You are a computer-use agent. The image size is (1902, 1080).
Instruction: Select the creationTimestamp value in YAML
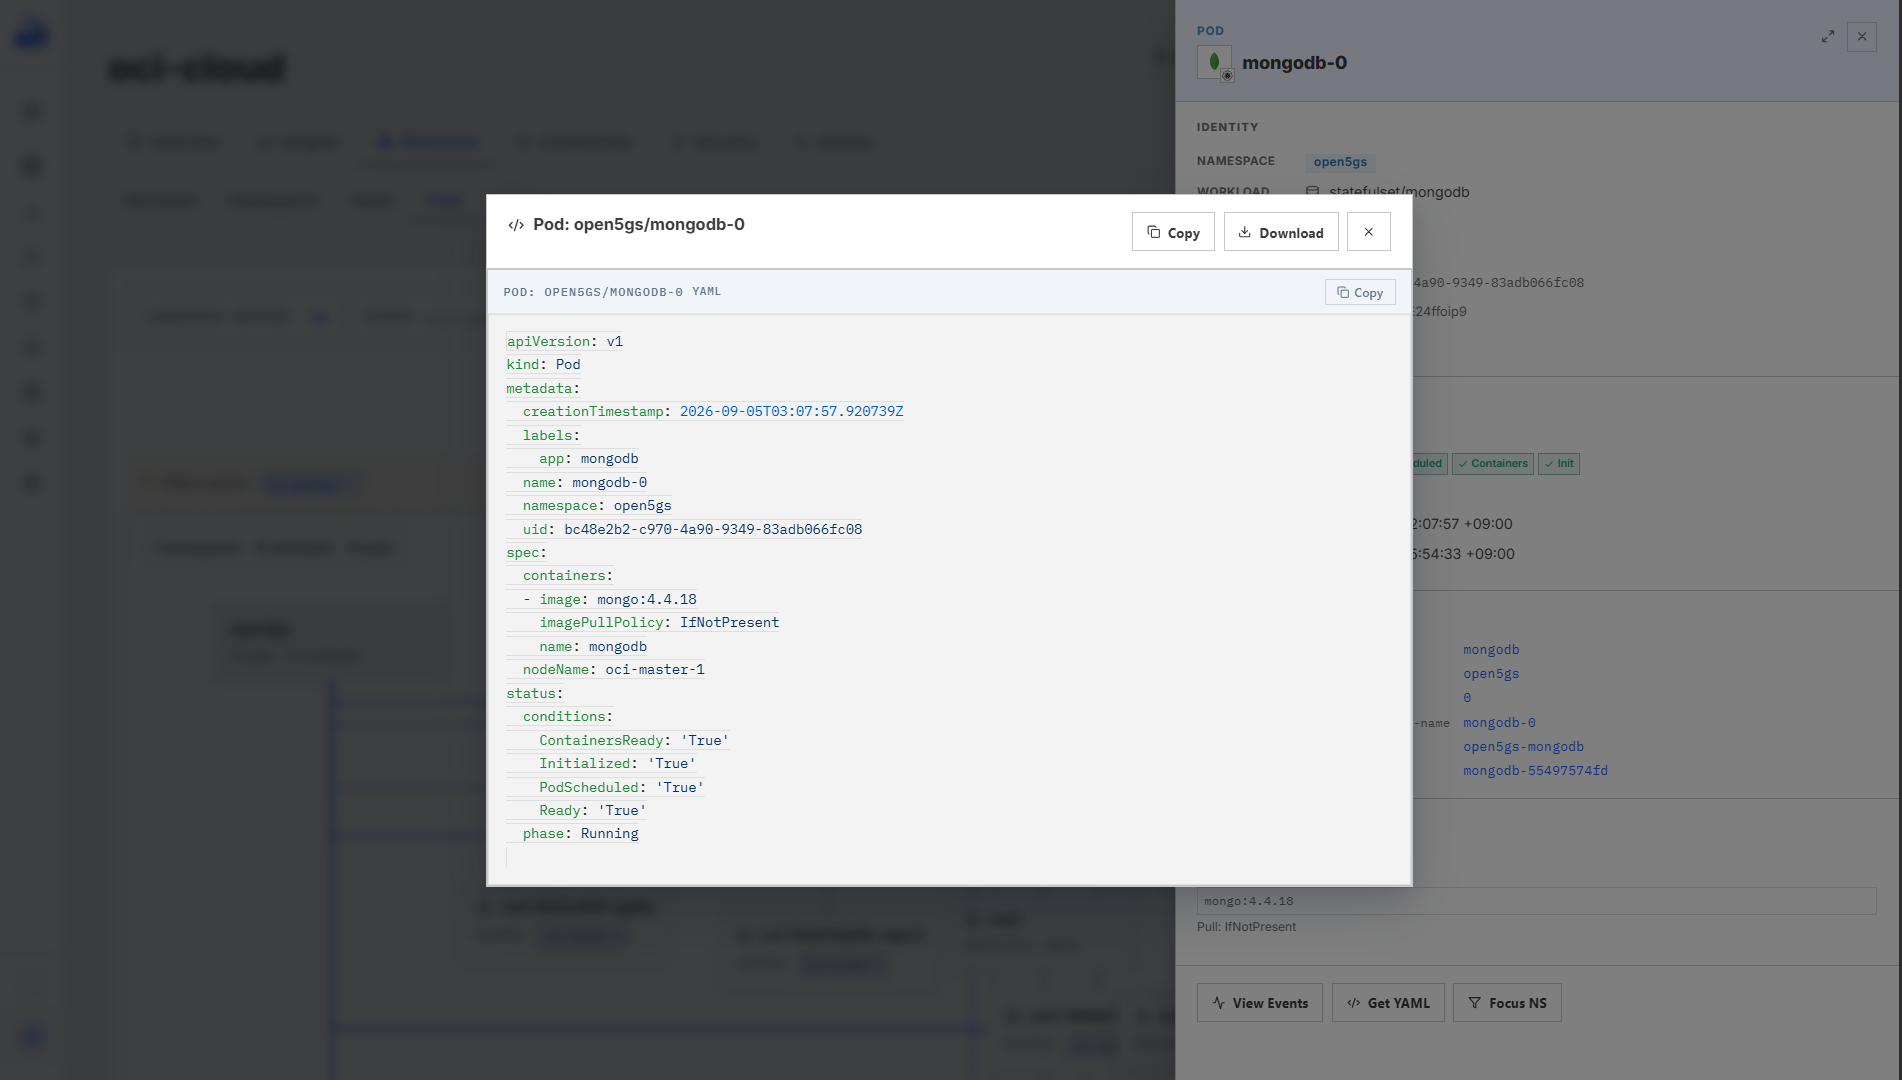[791, 411]
